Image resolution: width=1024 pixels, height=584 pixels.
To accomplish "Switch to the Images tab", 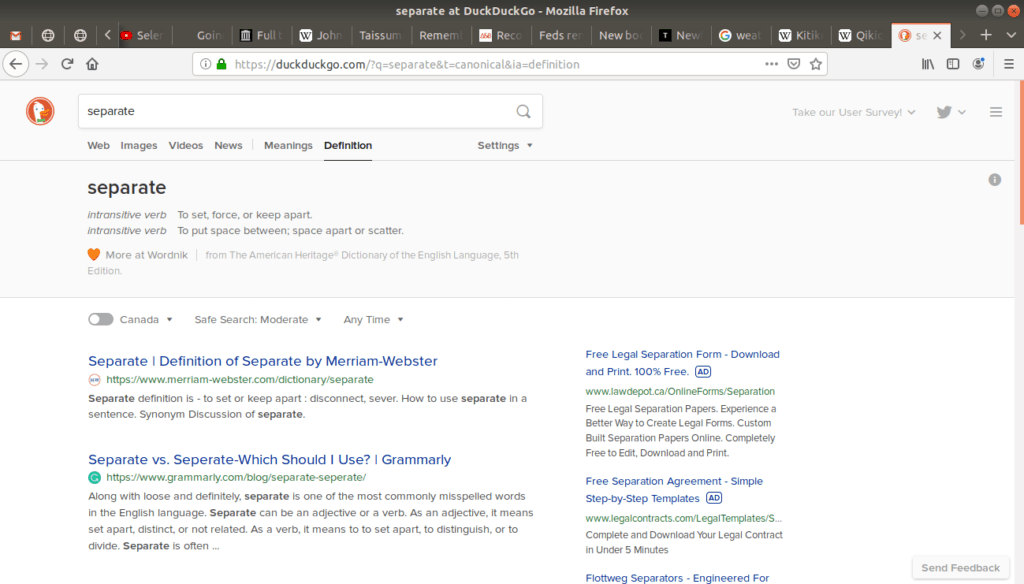I will click(138, 146).
